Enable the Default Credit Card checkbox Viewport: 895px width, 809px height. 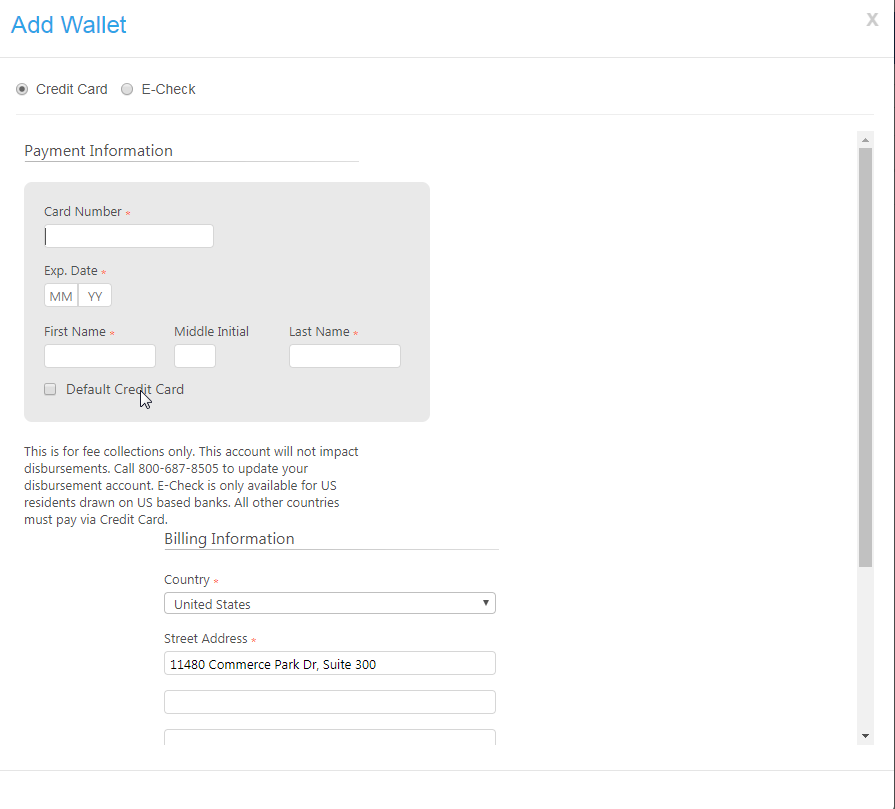pyautogui.click(x=50, y=390)
